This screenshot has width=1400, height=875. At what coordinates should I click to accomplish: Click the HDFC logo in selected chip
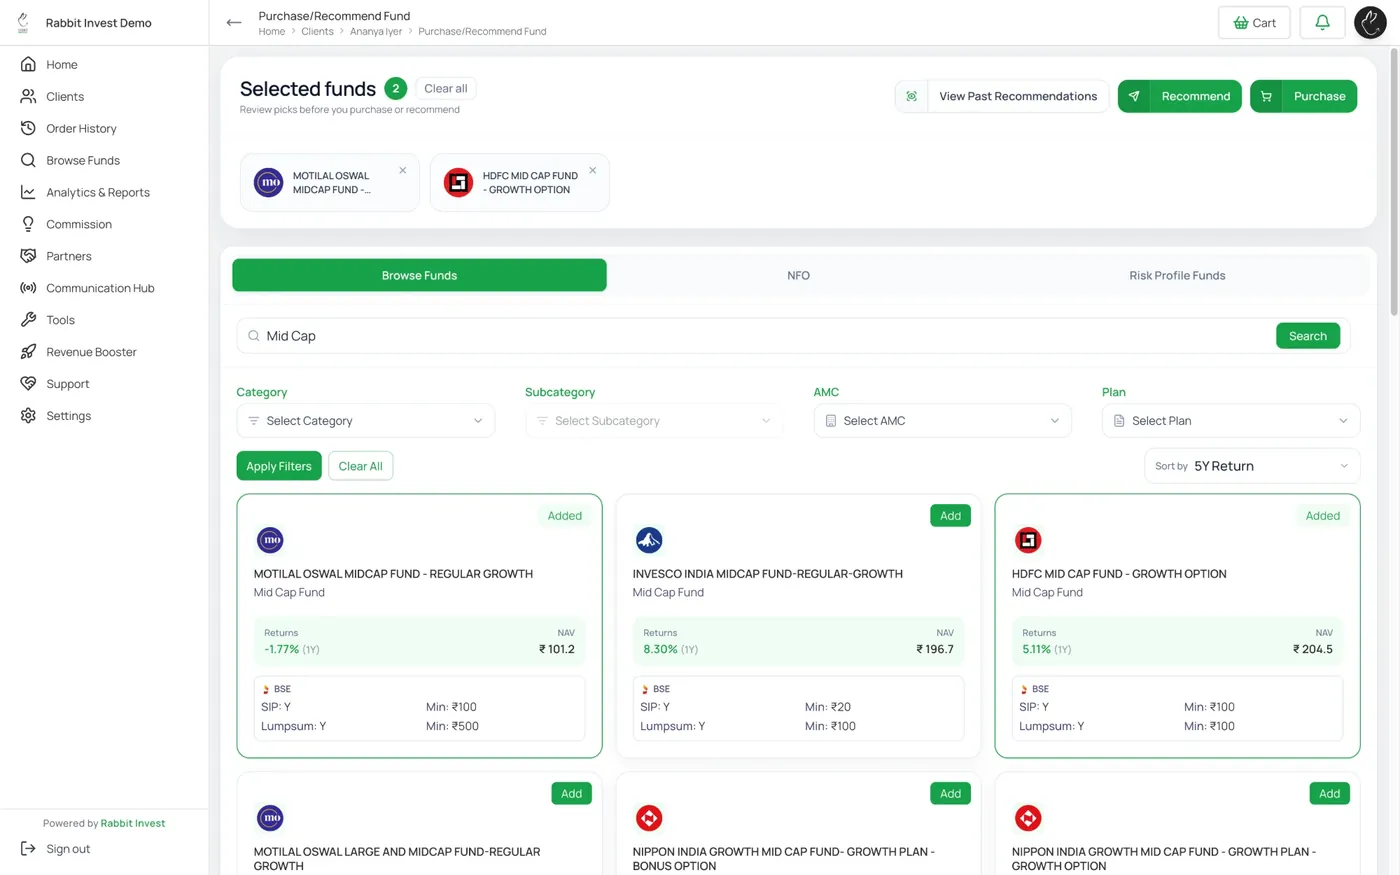(x=458, y=182)
